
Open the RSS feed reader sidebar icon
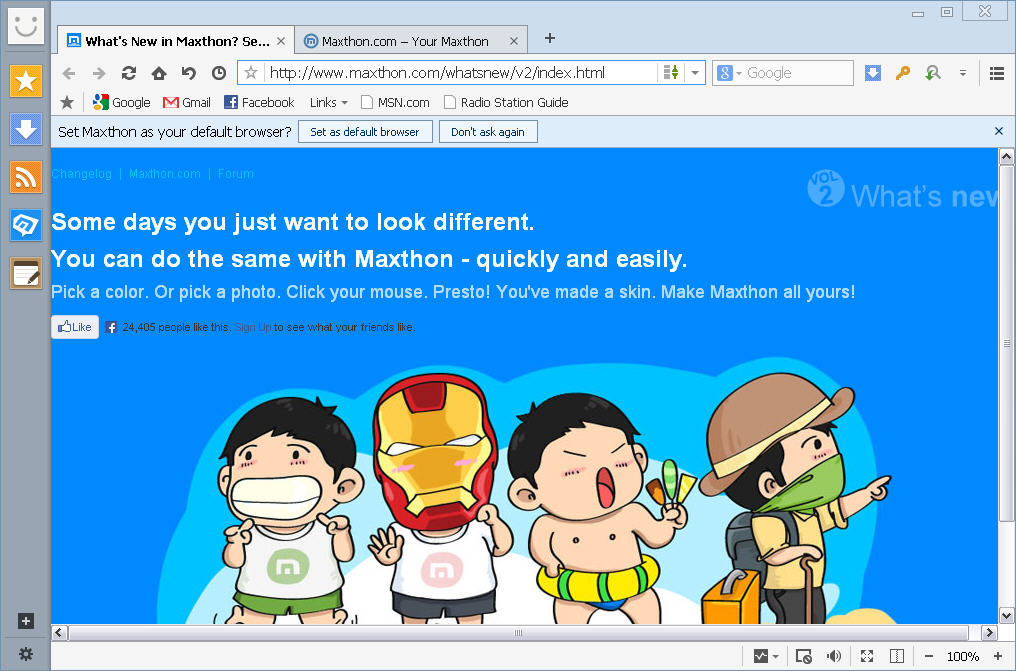coord(25,178)
